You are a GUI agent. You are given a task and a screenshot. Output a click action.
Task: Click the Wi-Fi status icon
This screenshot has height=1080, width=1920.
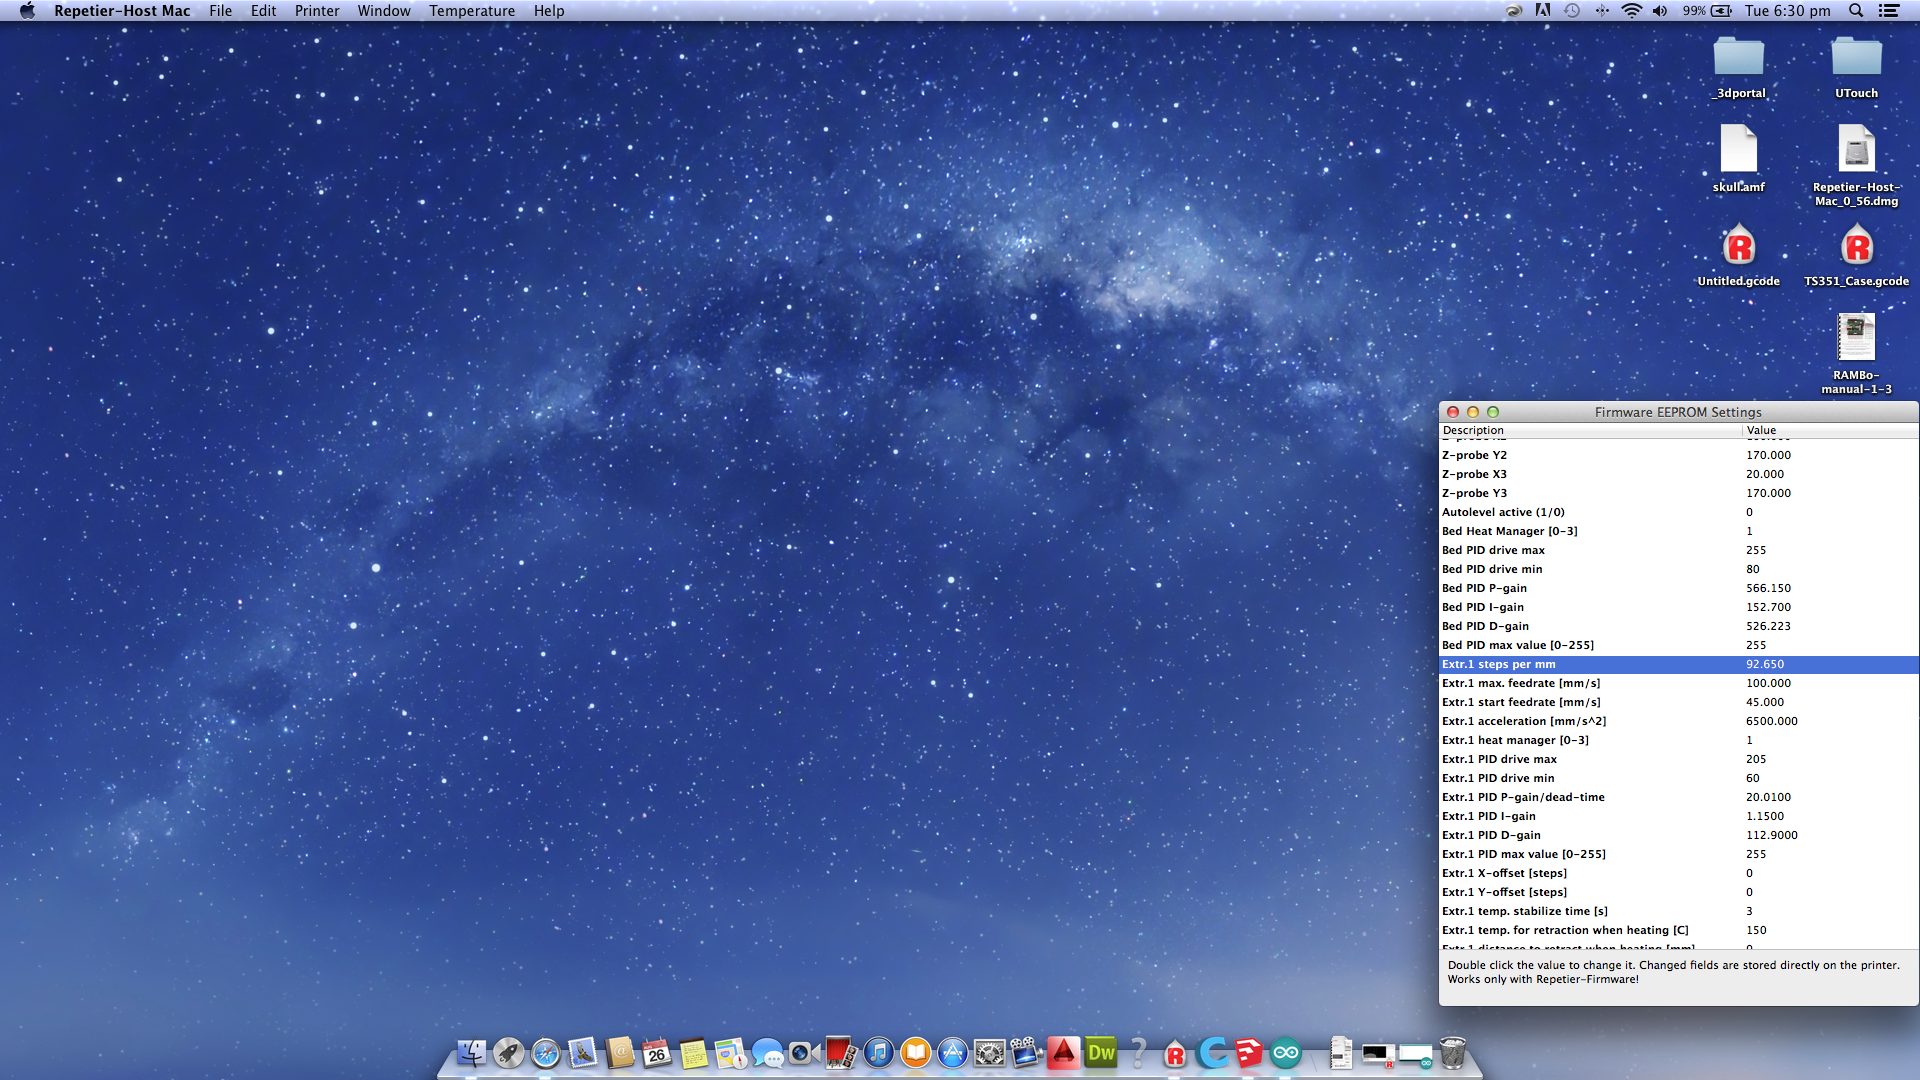1631,11
